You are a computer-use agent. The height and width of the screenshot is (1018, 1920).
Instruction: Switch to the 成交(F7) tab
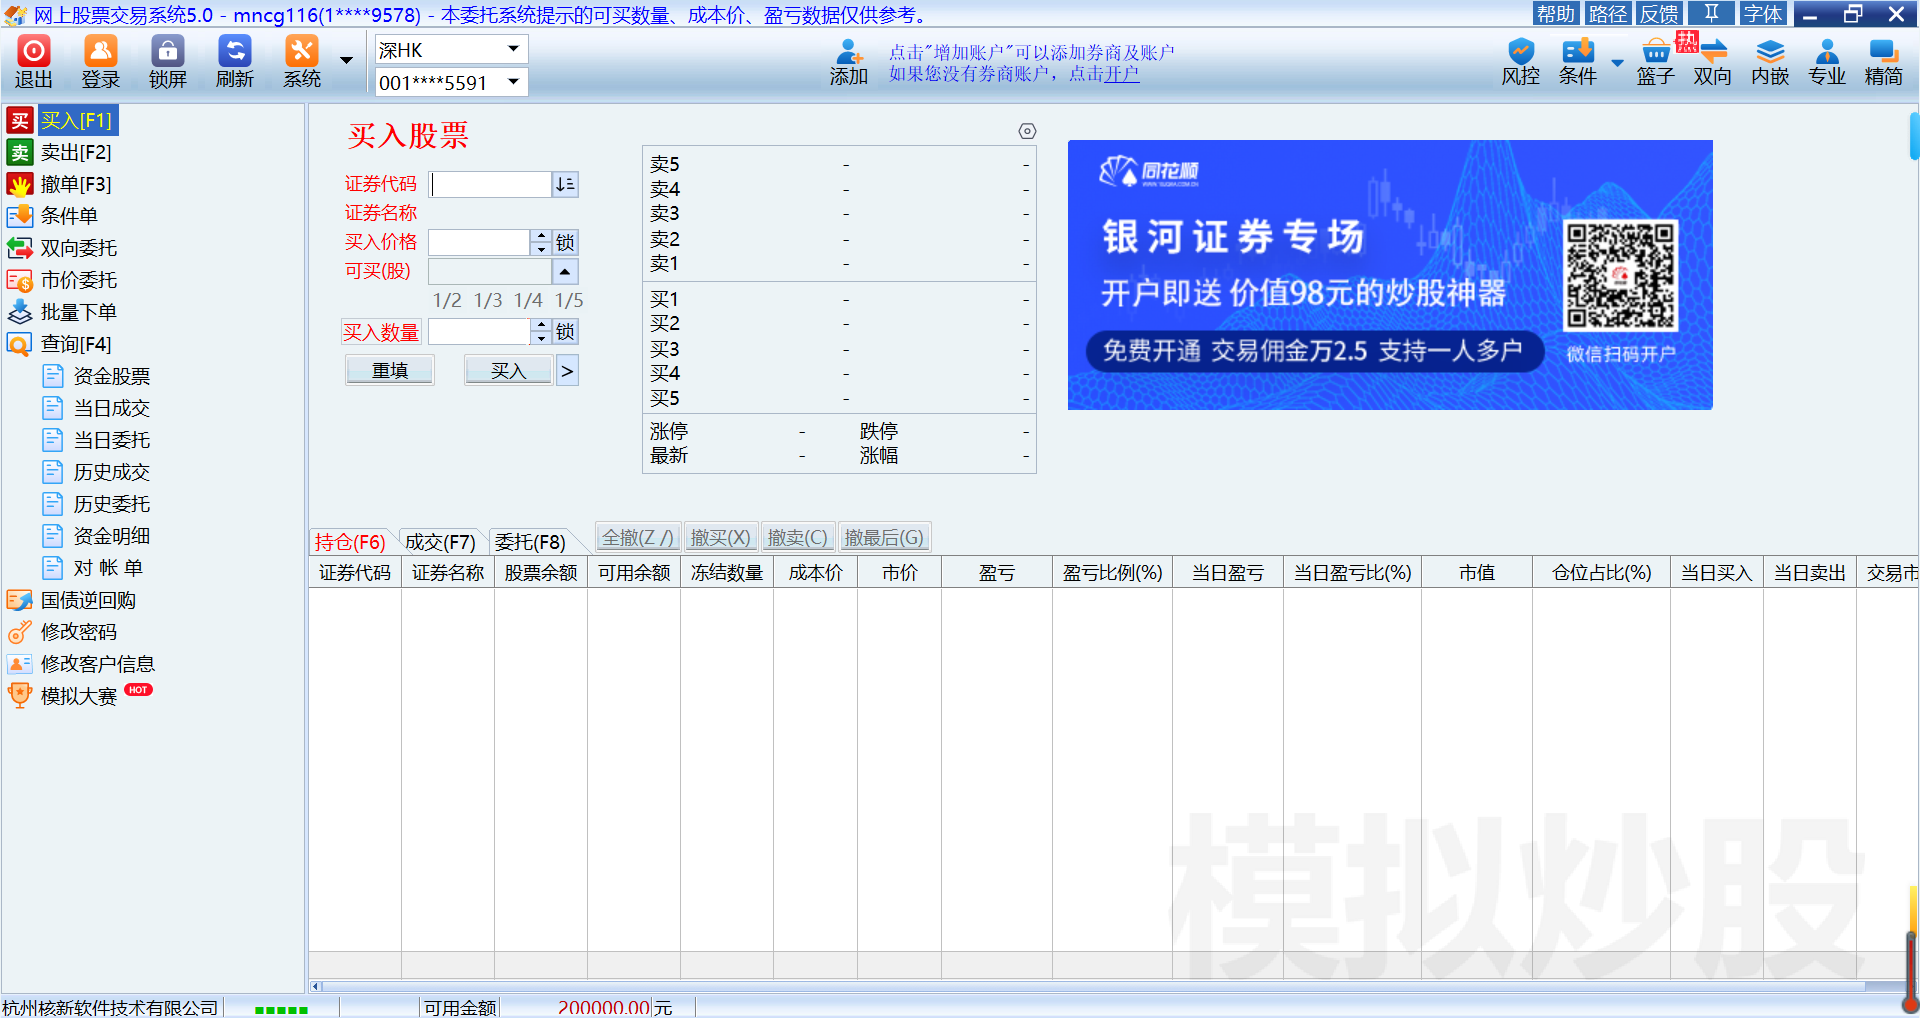click(440, 542)
